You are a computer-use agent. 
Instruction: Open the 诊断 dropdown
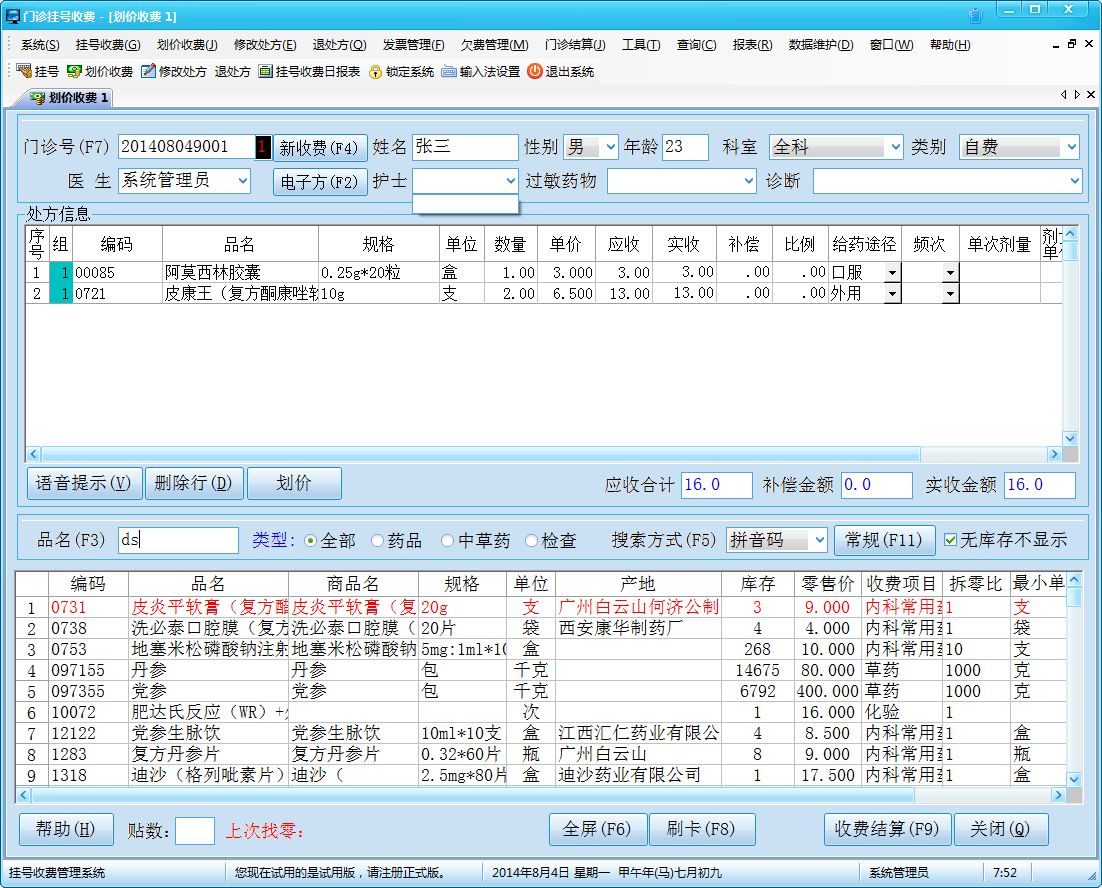(x=1075, y=181)
